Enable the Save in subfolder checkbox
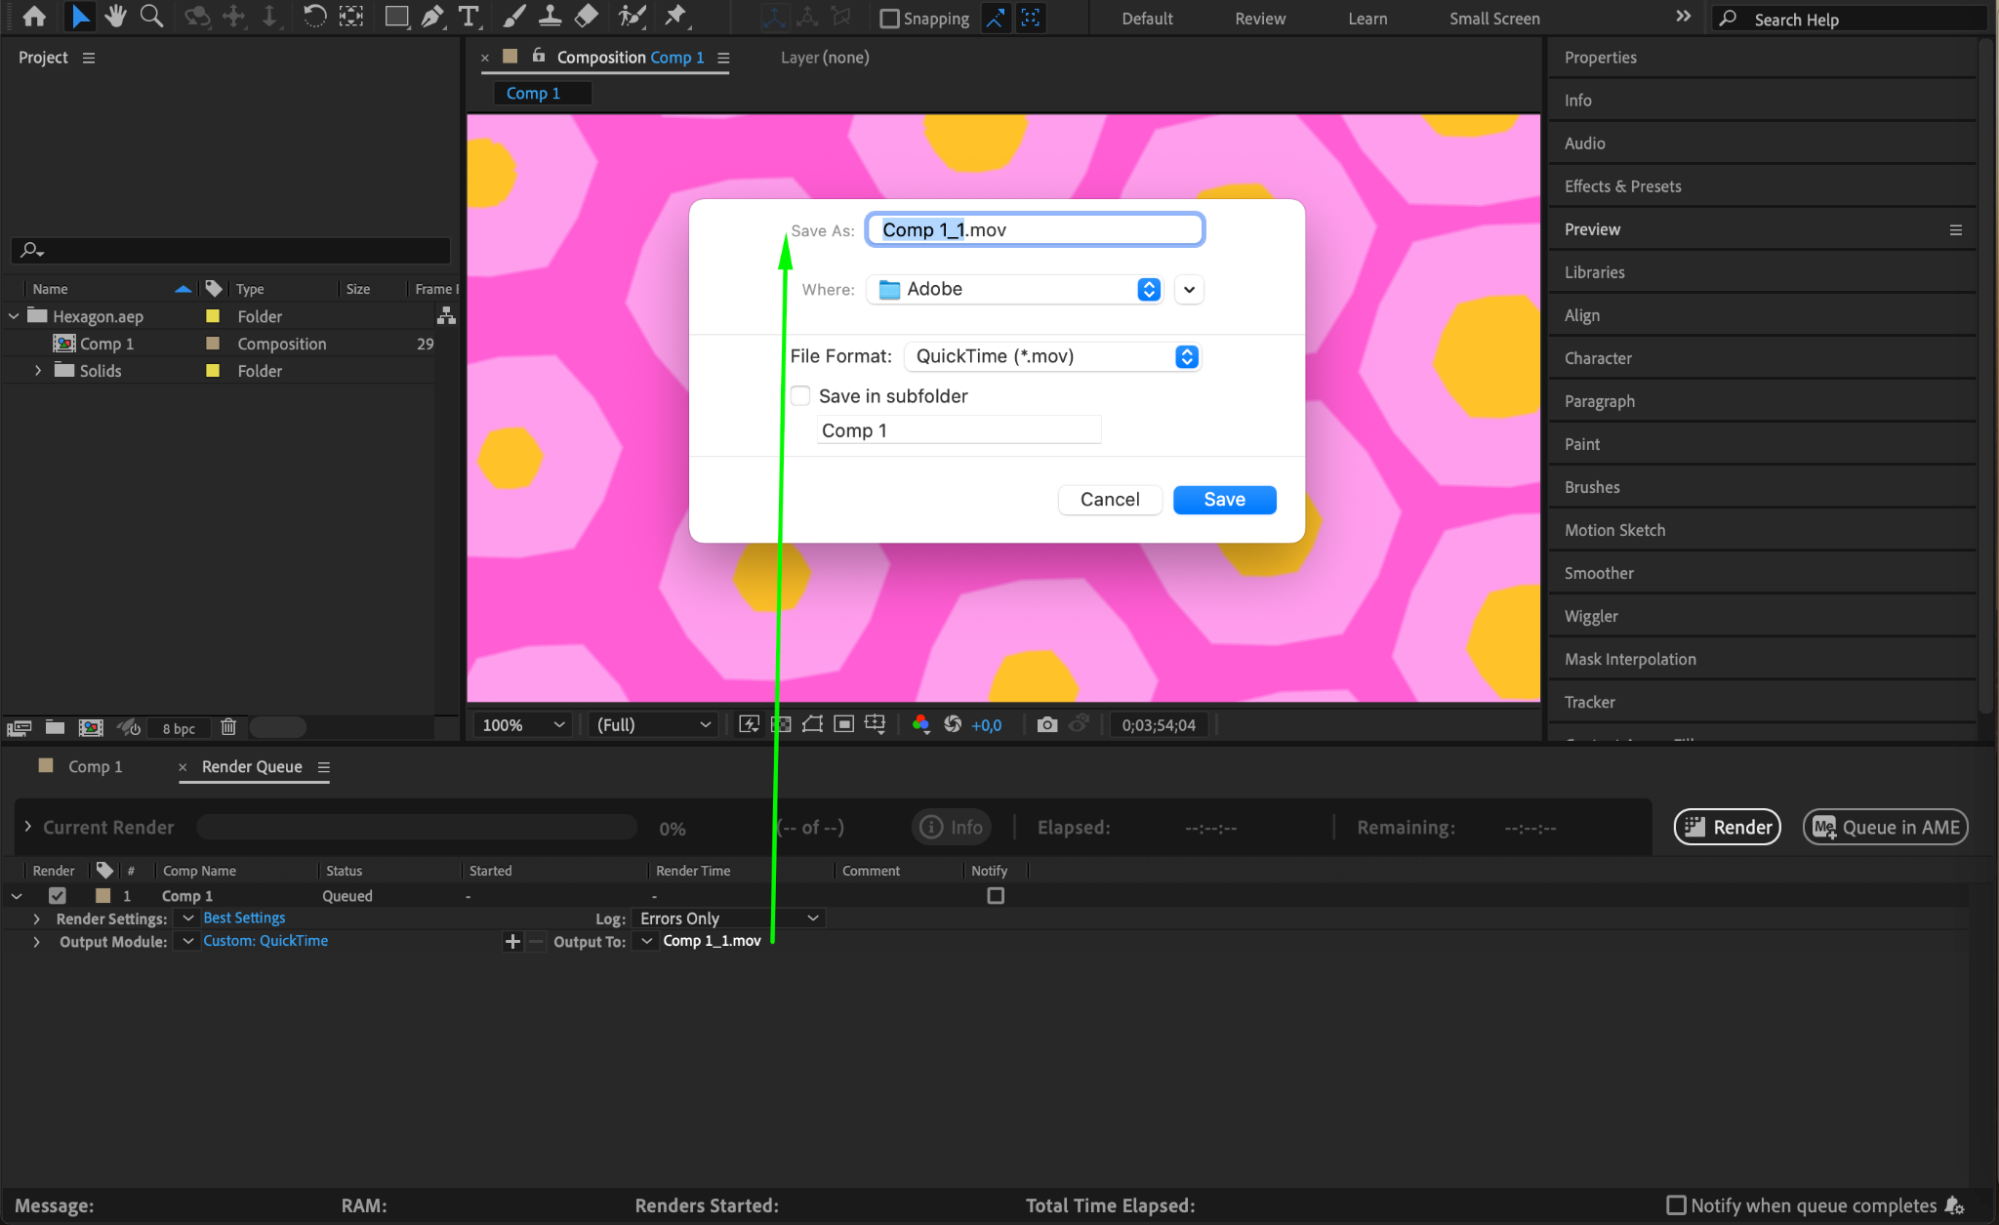This screenshot has height=1225, width=1999. point(801,396)
